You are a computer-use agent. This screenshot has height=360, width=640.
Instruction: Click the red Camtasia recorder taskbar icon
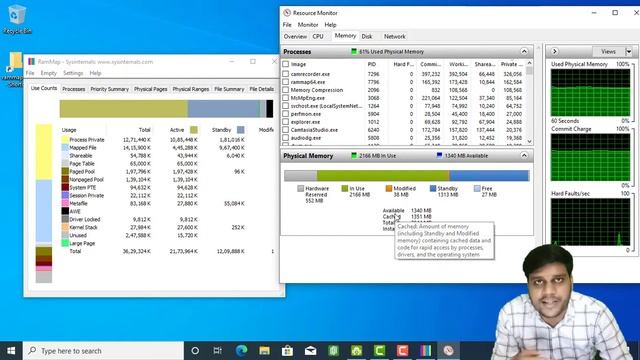coord(402,351)
